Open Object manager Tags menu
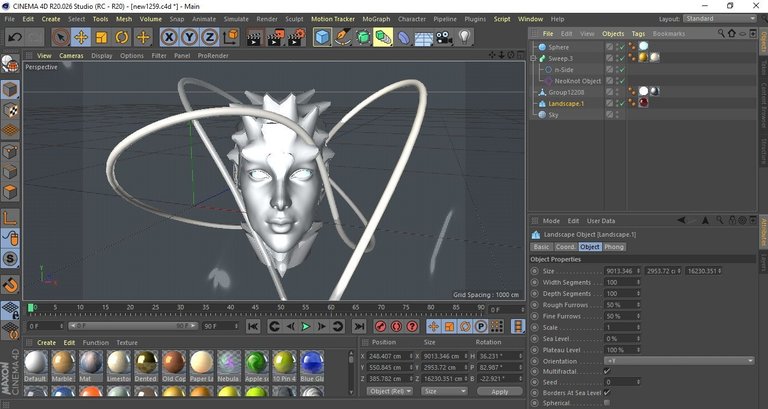 [x=638, y=34]
